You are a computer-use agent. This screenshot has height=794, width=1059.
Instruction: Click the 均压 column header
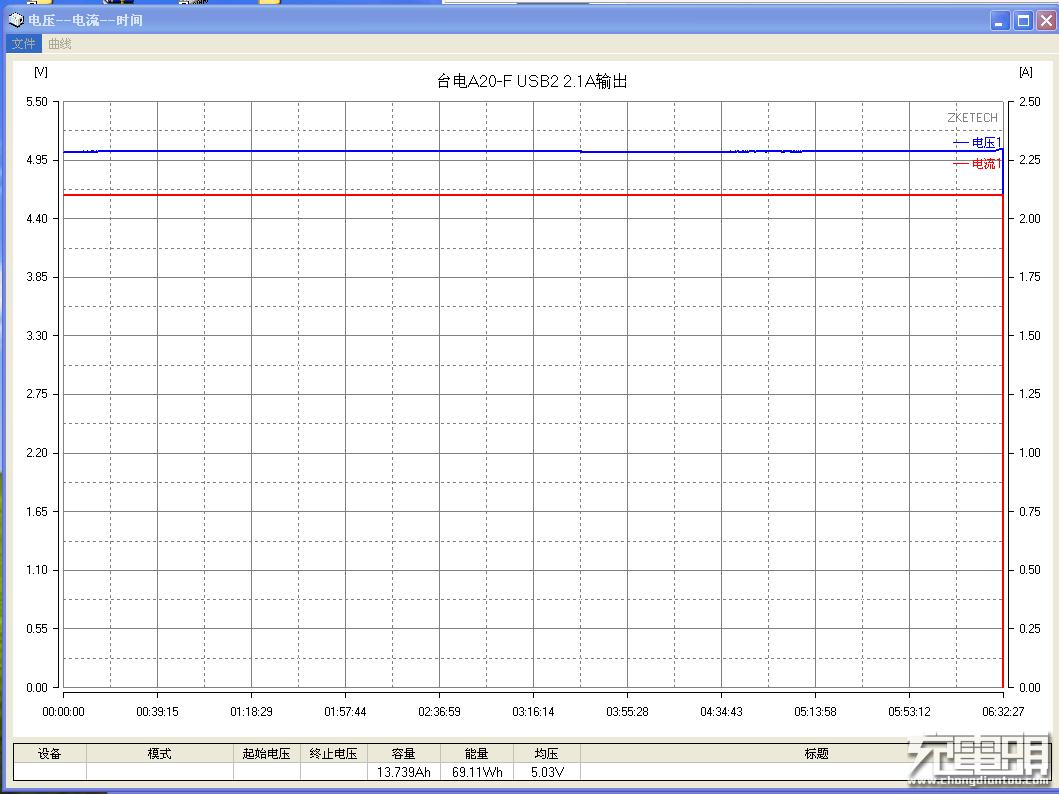[x=545, y=752]
